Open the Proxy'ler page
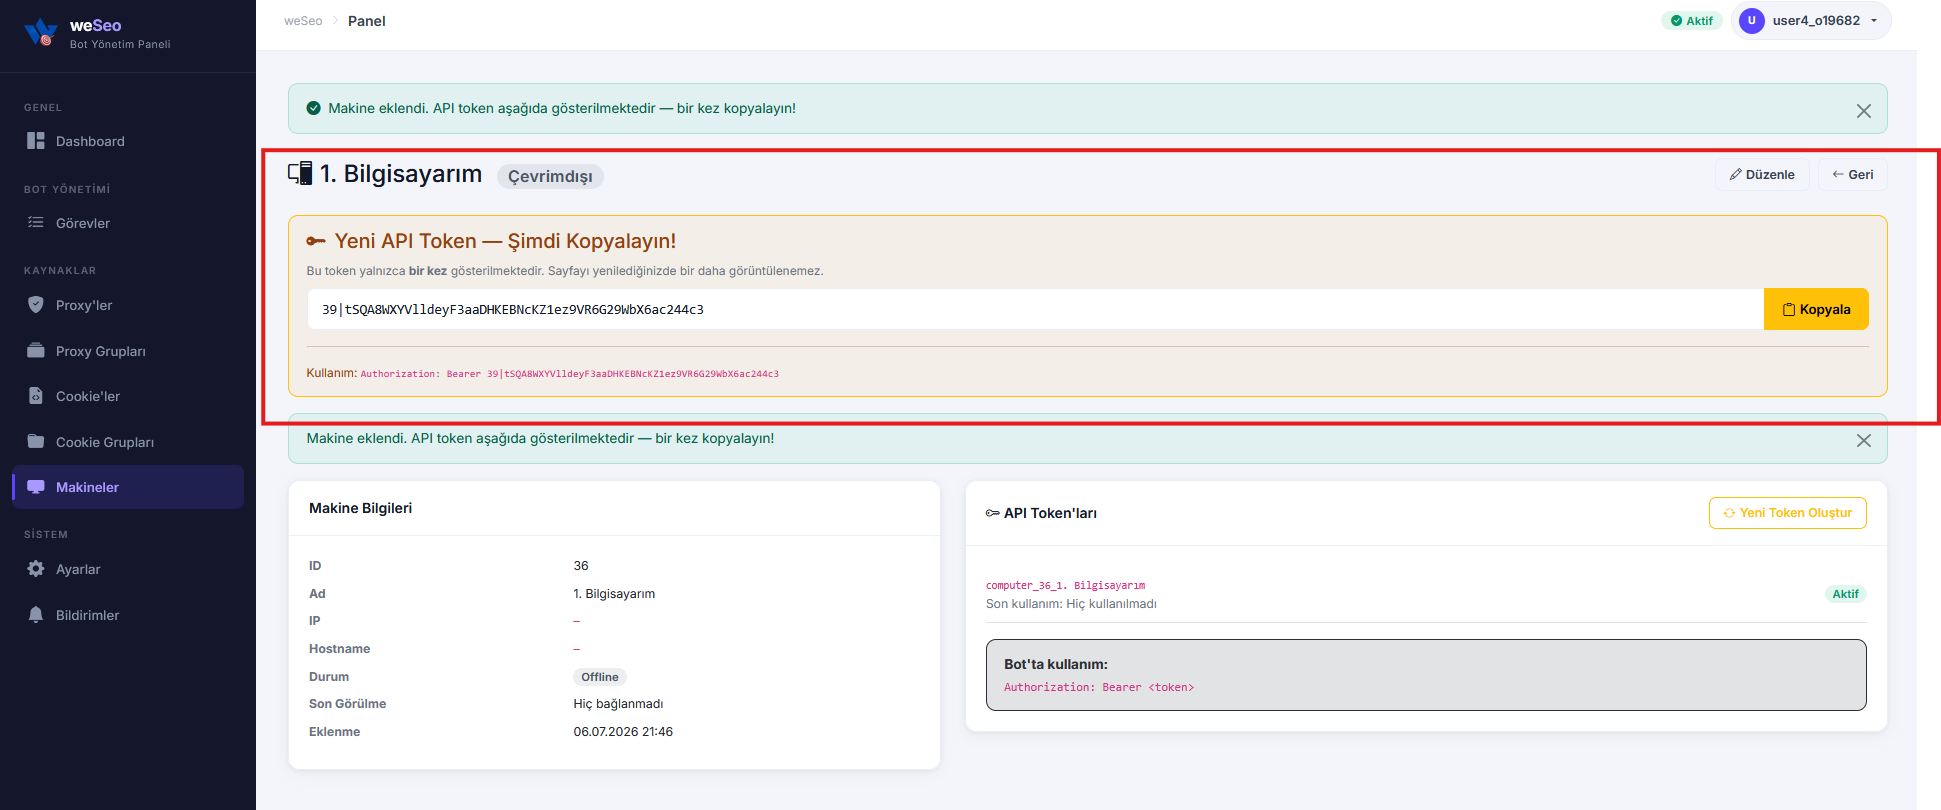This screenshot has height=810, width=1941. point(128,305)
